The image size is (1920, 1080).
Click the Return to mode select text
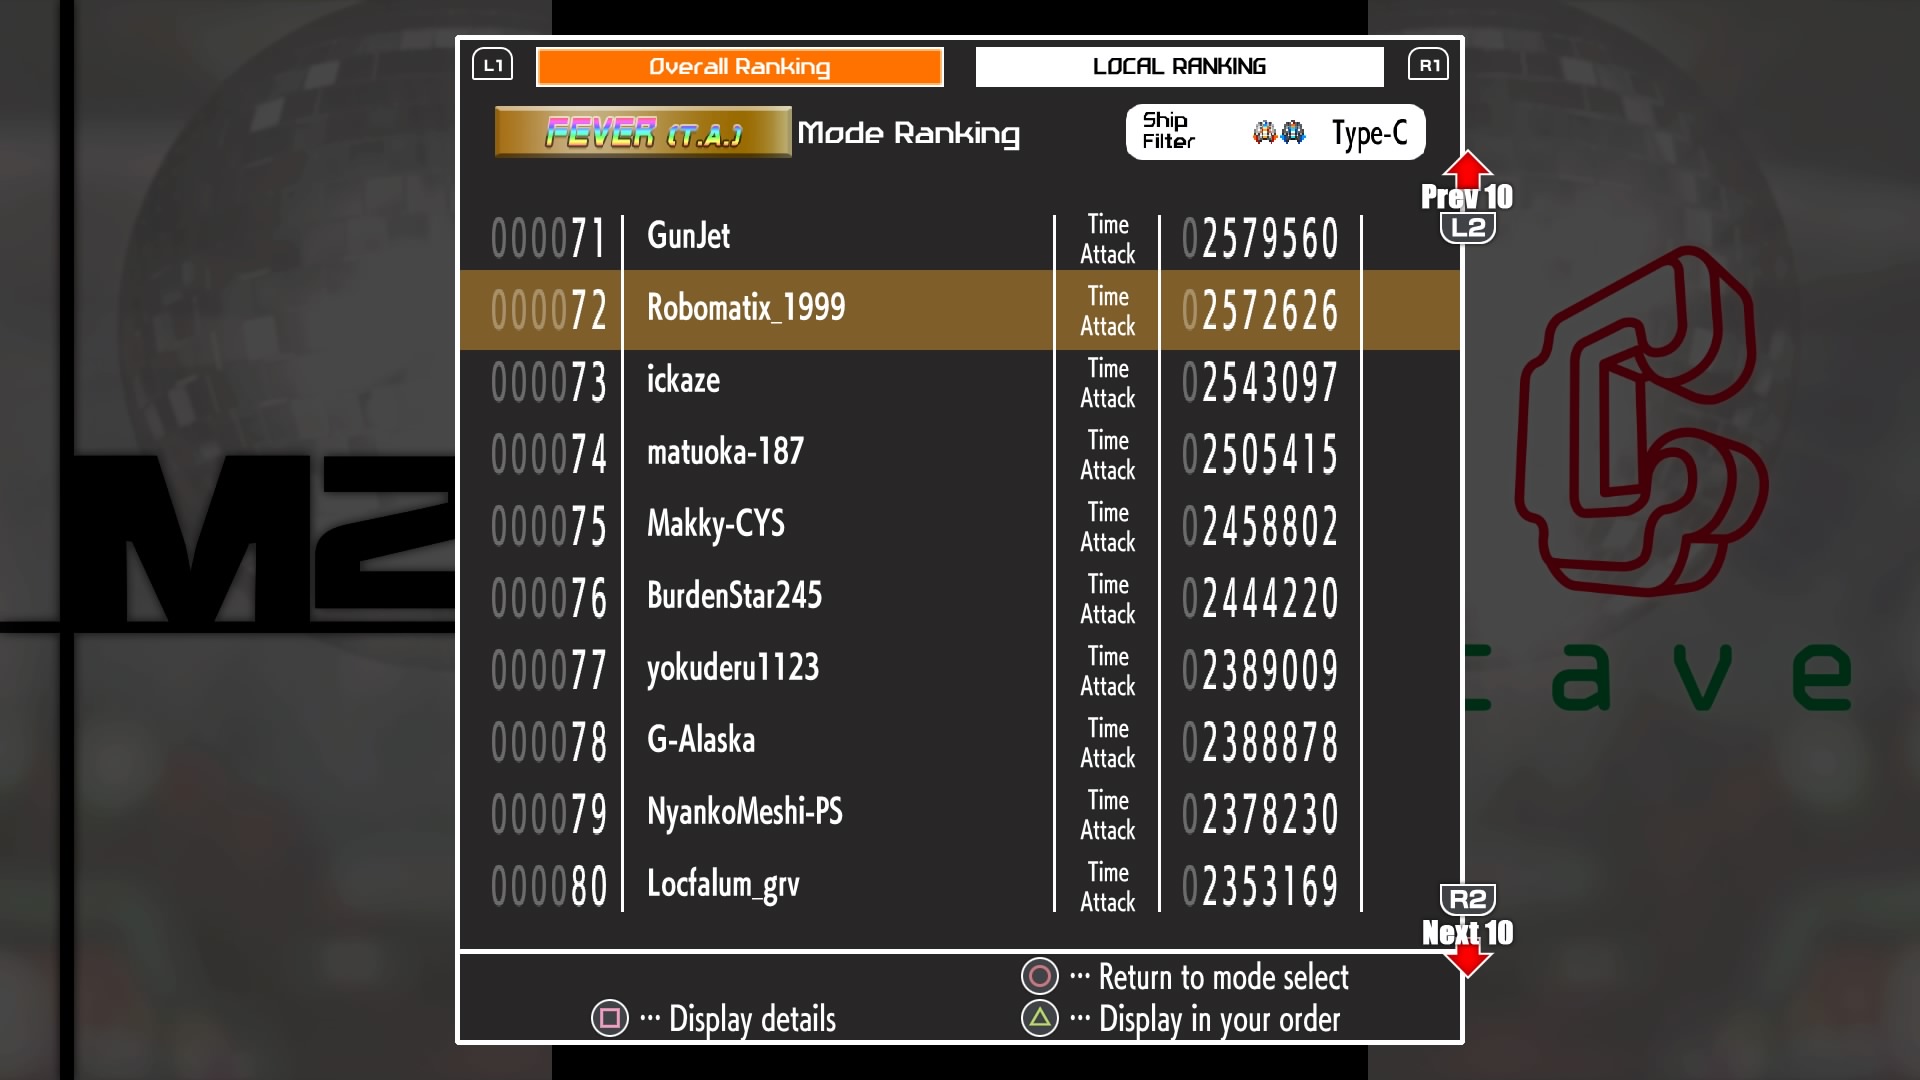1223,977
